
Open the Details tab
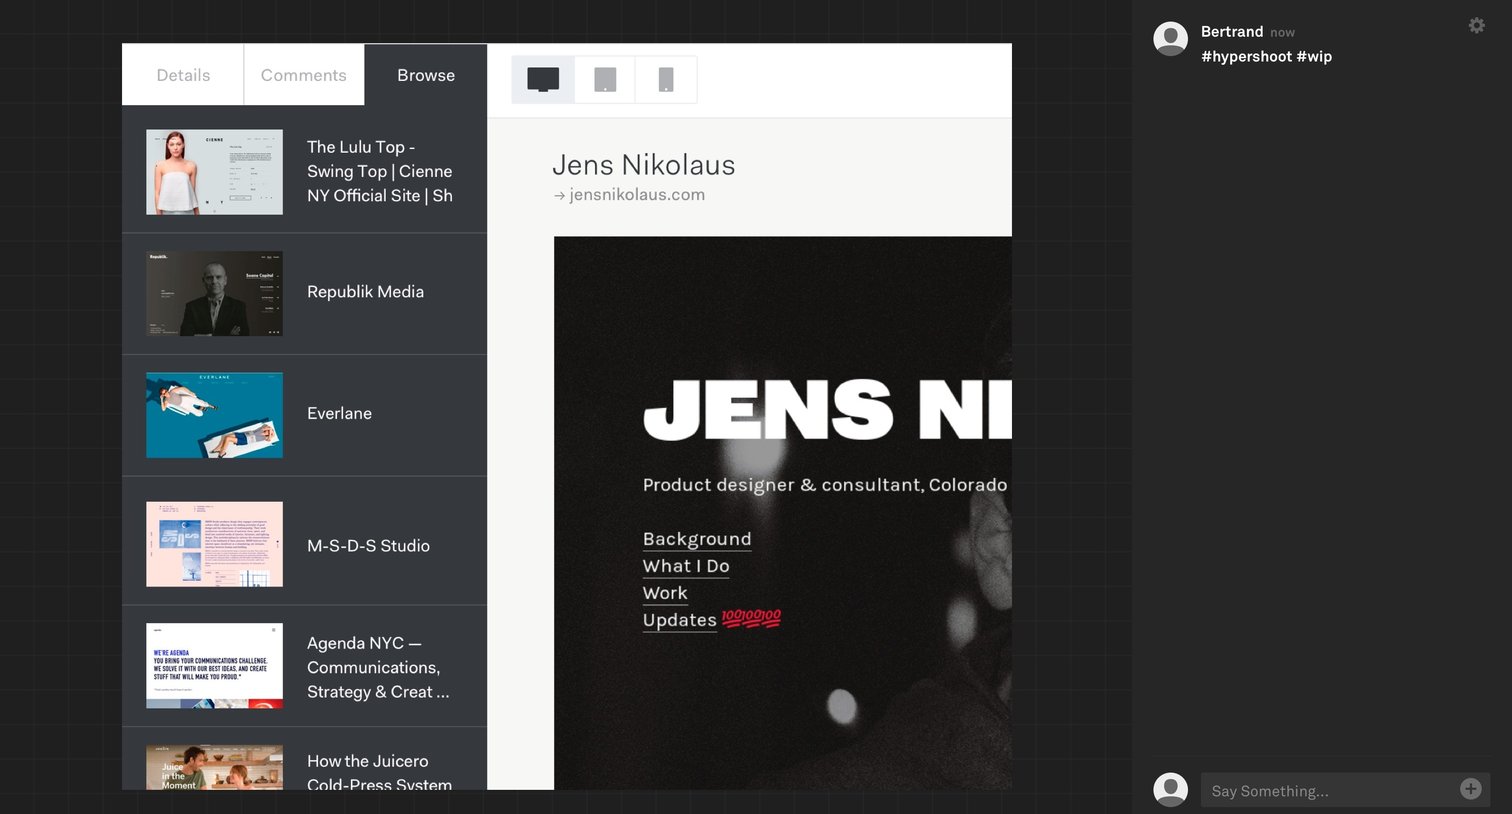183,75
